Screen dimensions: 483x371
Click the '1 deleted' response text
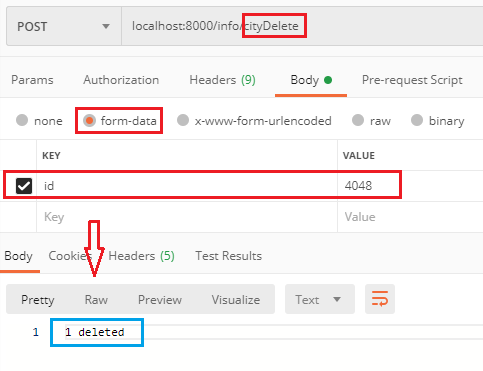[x=95, y=332]
